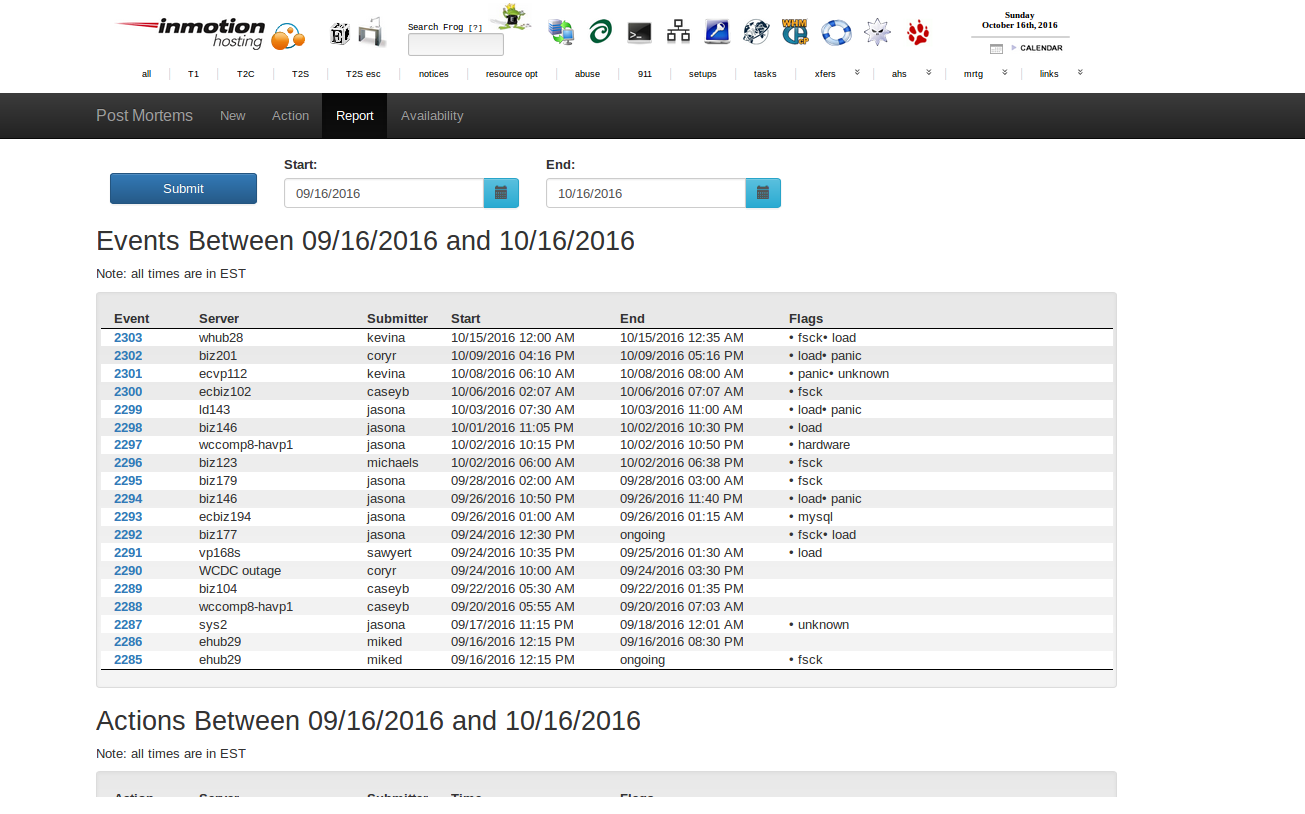The height and width of the screenshot is (814, 1305).
Task: Open the terminal console icon
Action: [x=640, y=33]
